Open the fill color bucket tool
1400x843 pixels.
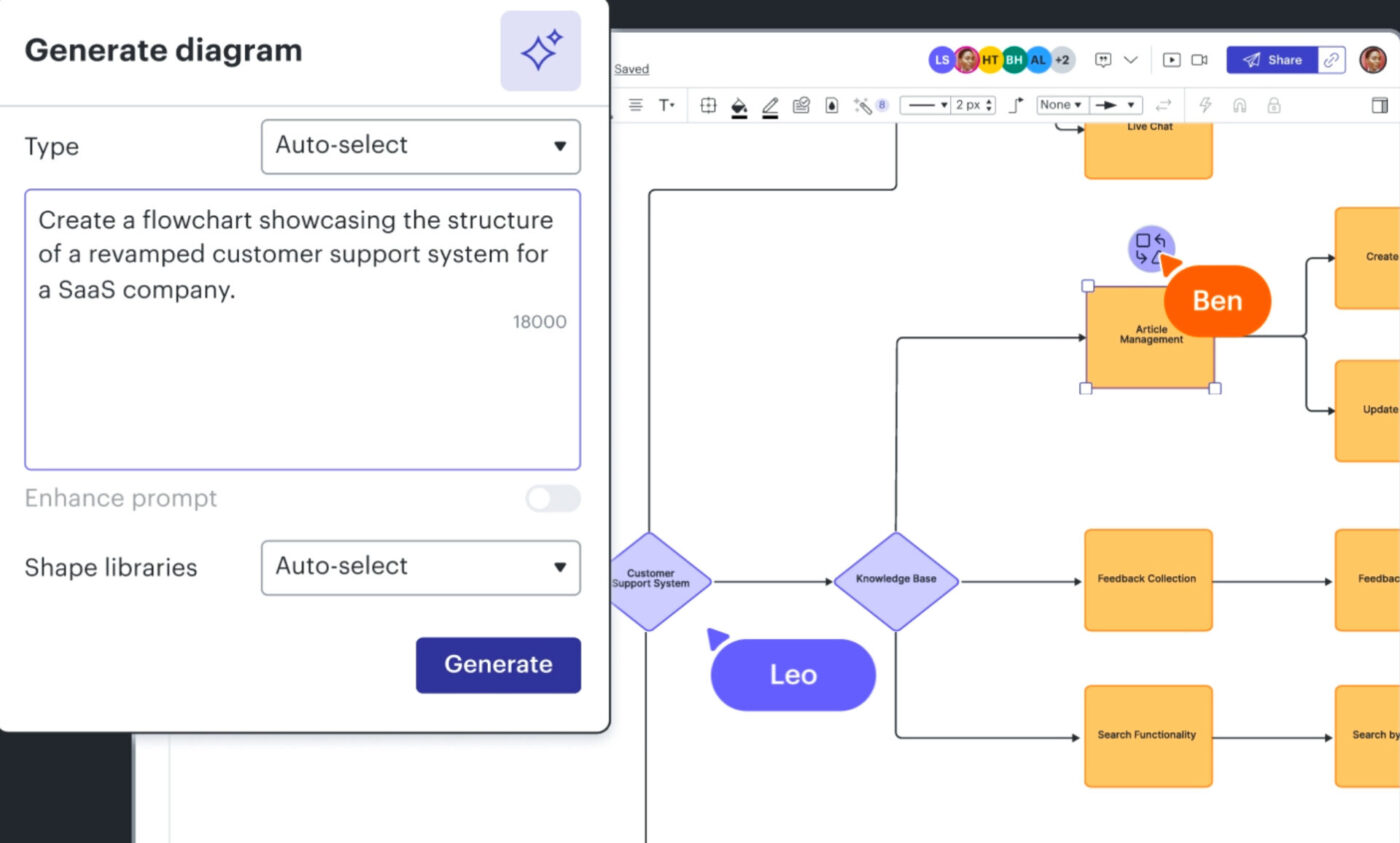click(739, 105)
